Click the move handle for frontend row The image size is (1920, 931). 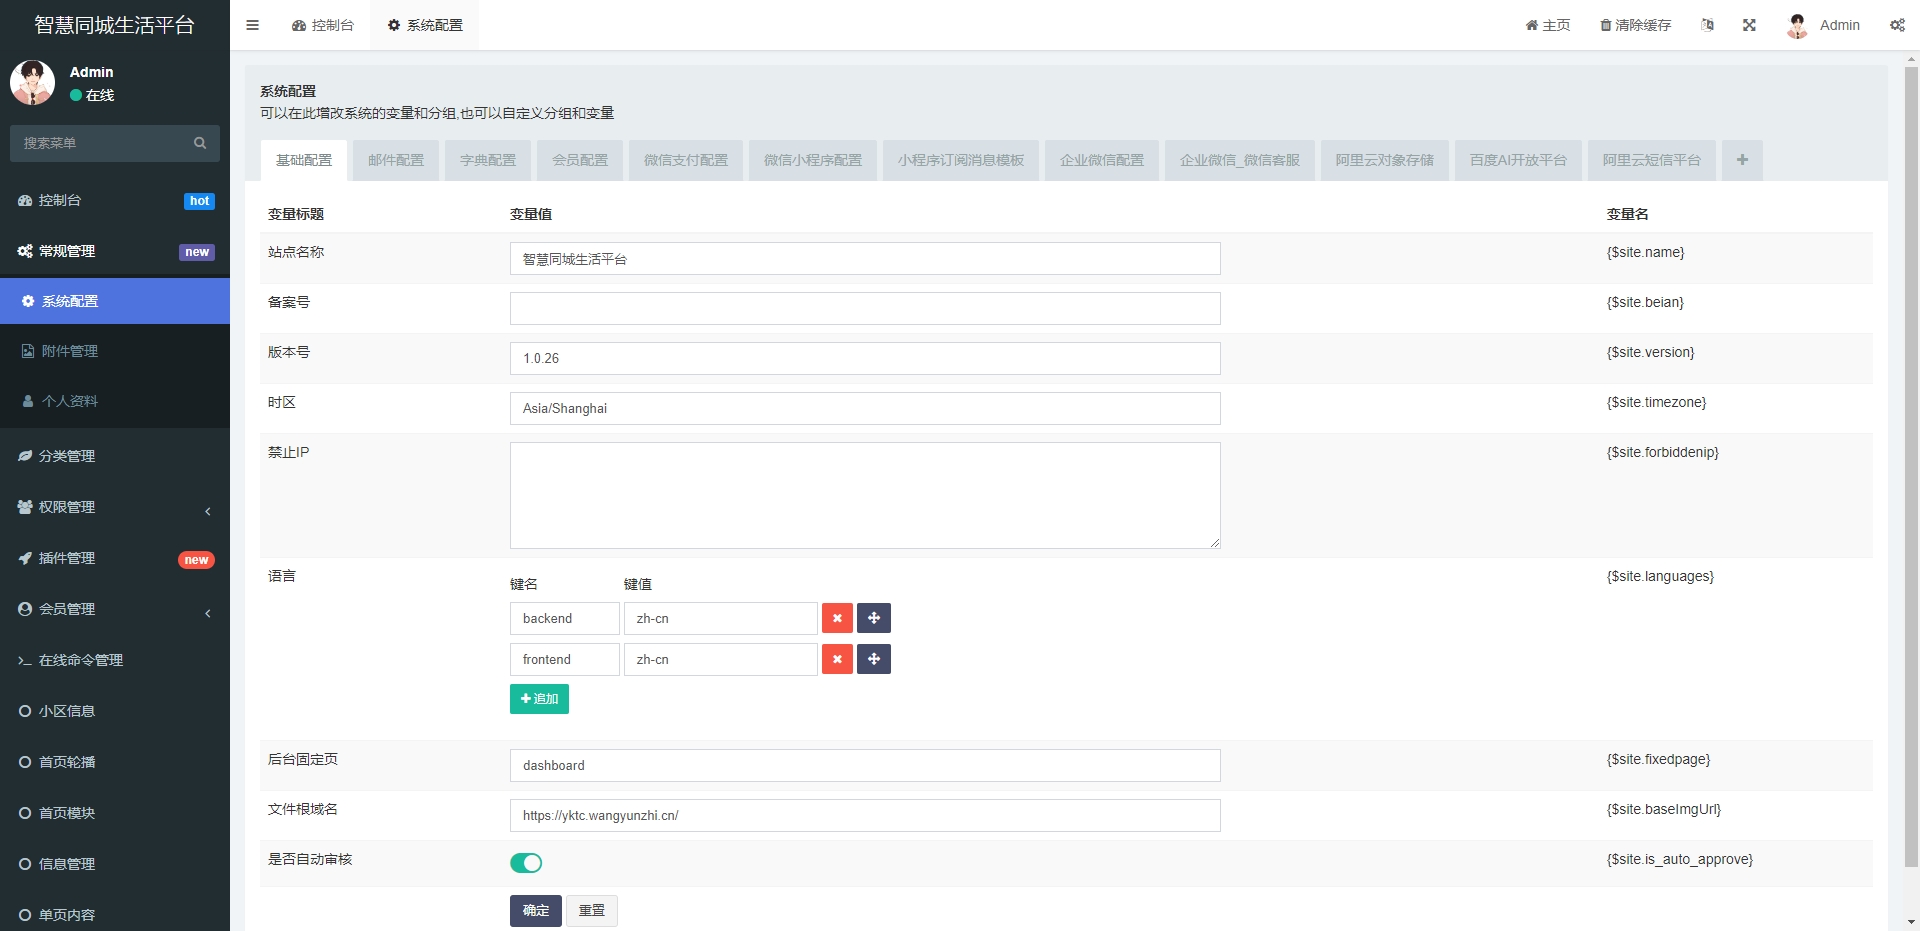tap(873, 659)
